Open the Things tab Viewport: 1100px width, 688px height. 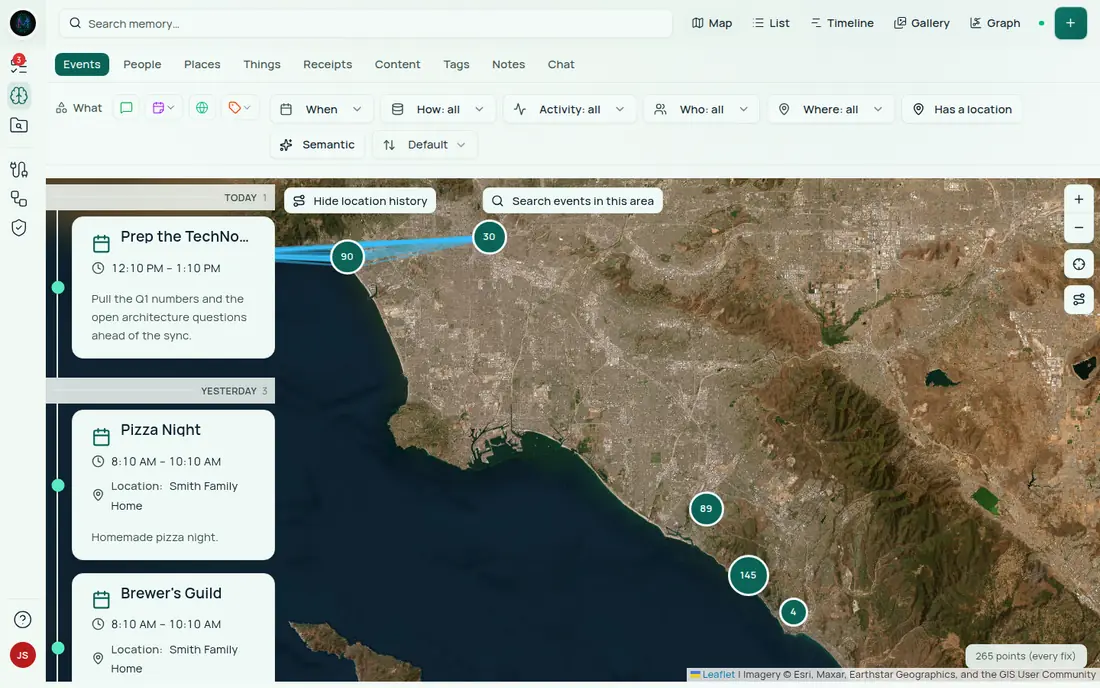(262, 64)
